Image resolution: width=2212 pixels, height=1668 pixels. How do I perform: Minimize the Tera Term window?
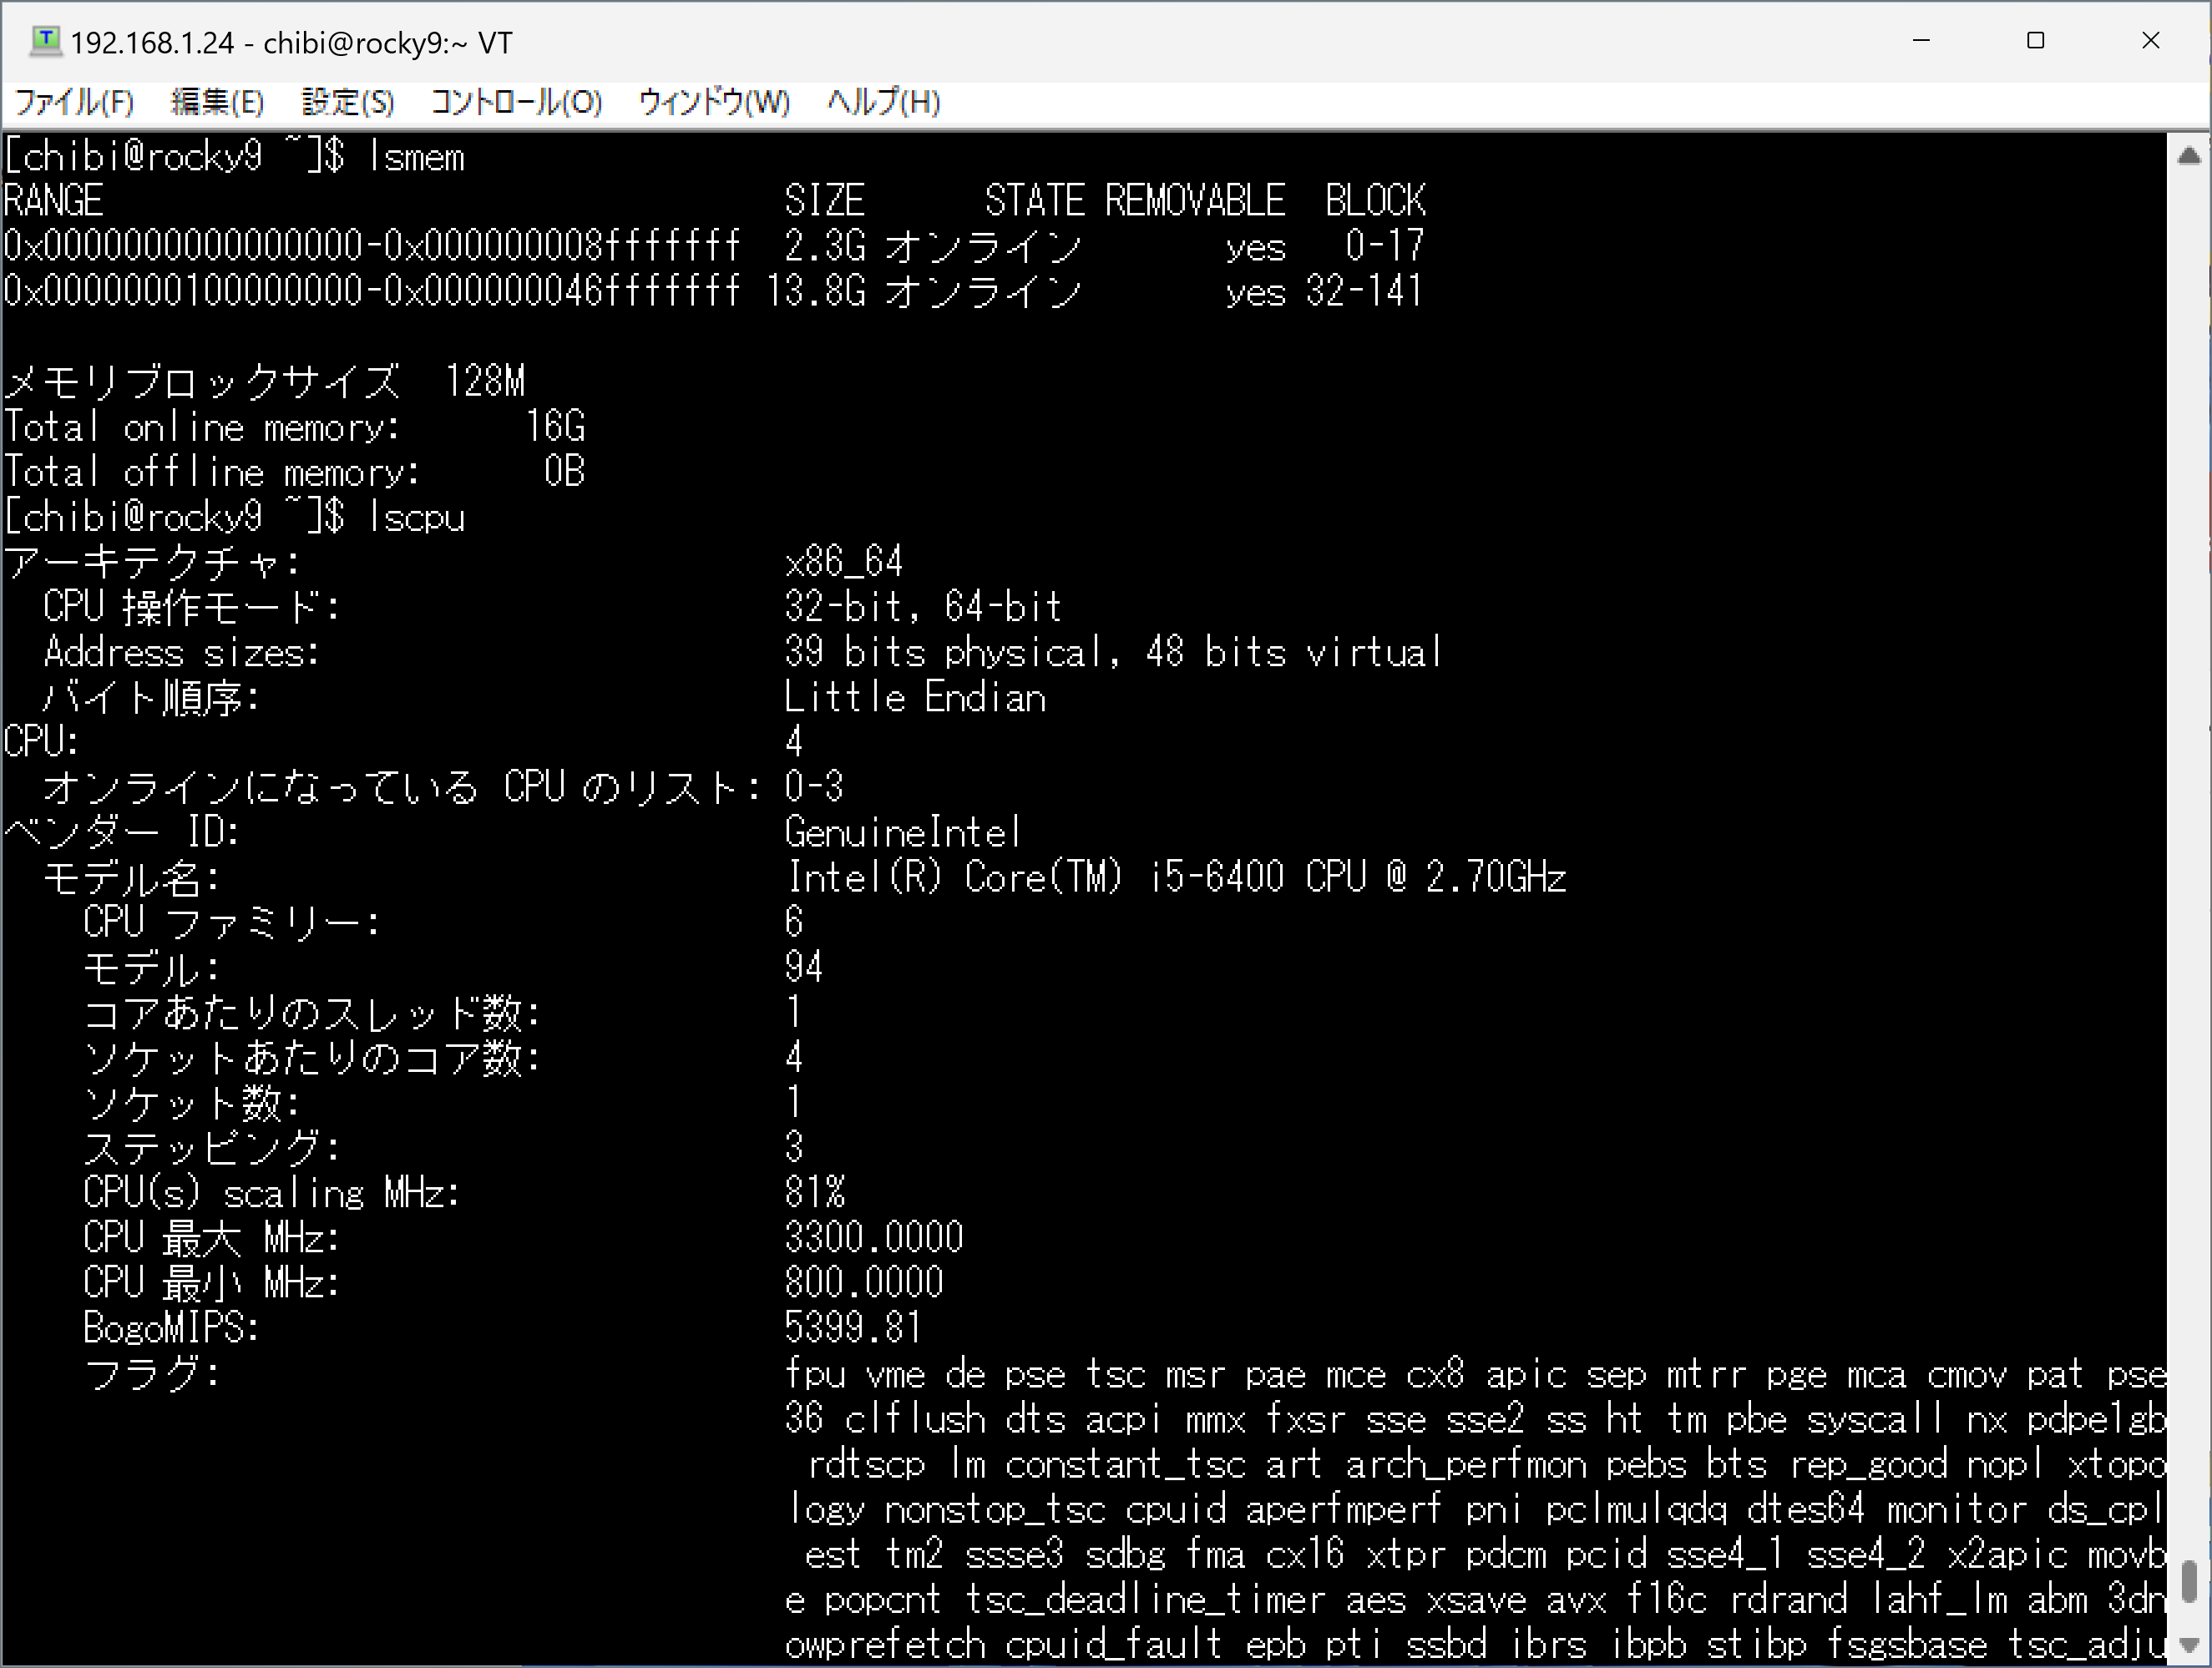pos(1921,41)
